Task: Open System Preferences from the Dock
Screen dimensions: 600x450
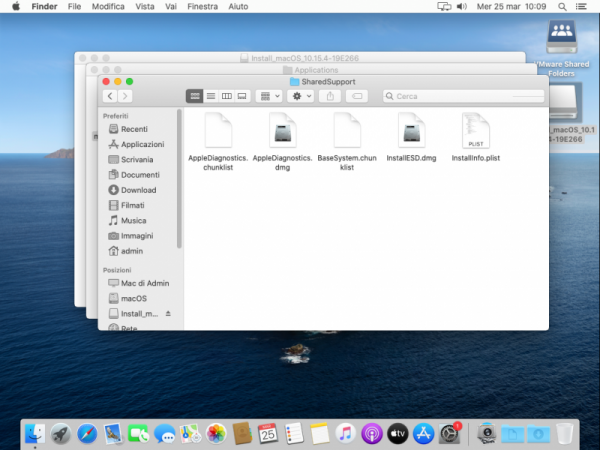Action: pyautogui.click(x=449, y=434)
